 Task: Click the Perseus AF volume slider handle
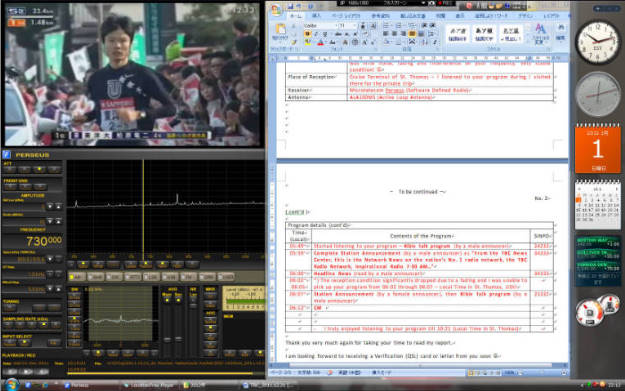click(x=167, y=339)
